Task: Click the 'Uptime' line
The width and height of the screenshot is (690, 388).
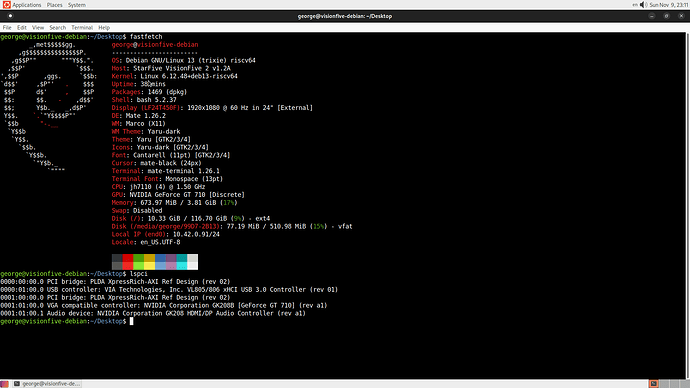Action: tap(139, 84)
